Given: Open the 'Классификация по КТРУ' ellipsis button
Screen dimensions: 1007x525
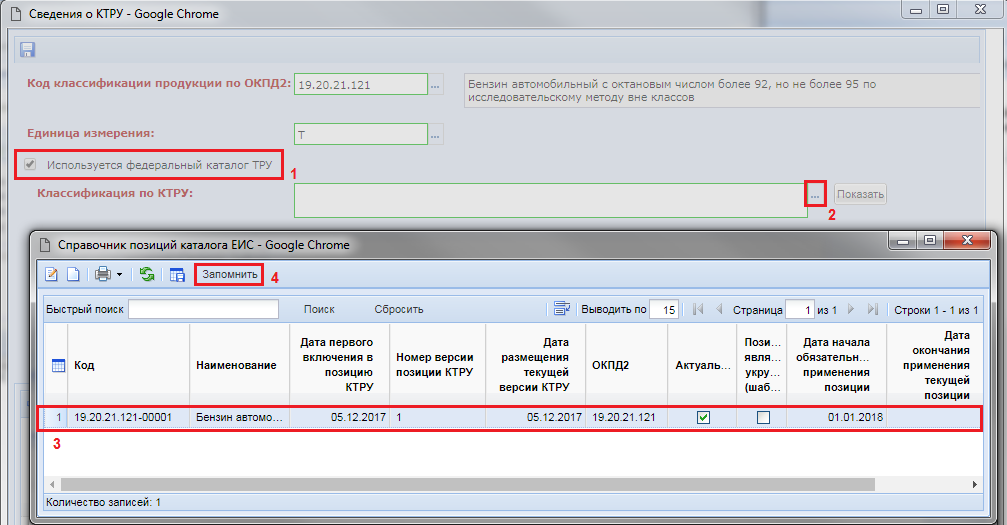Looking at the screenshot, I should tap(816, 193).
